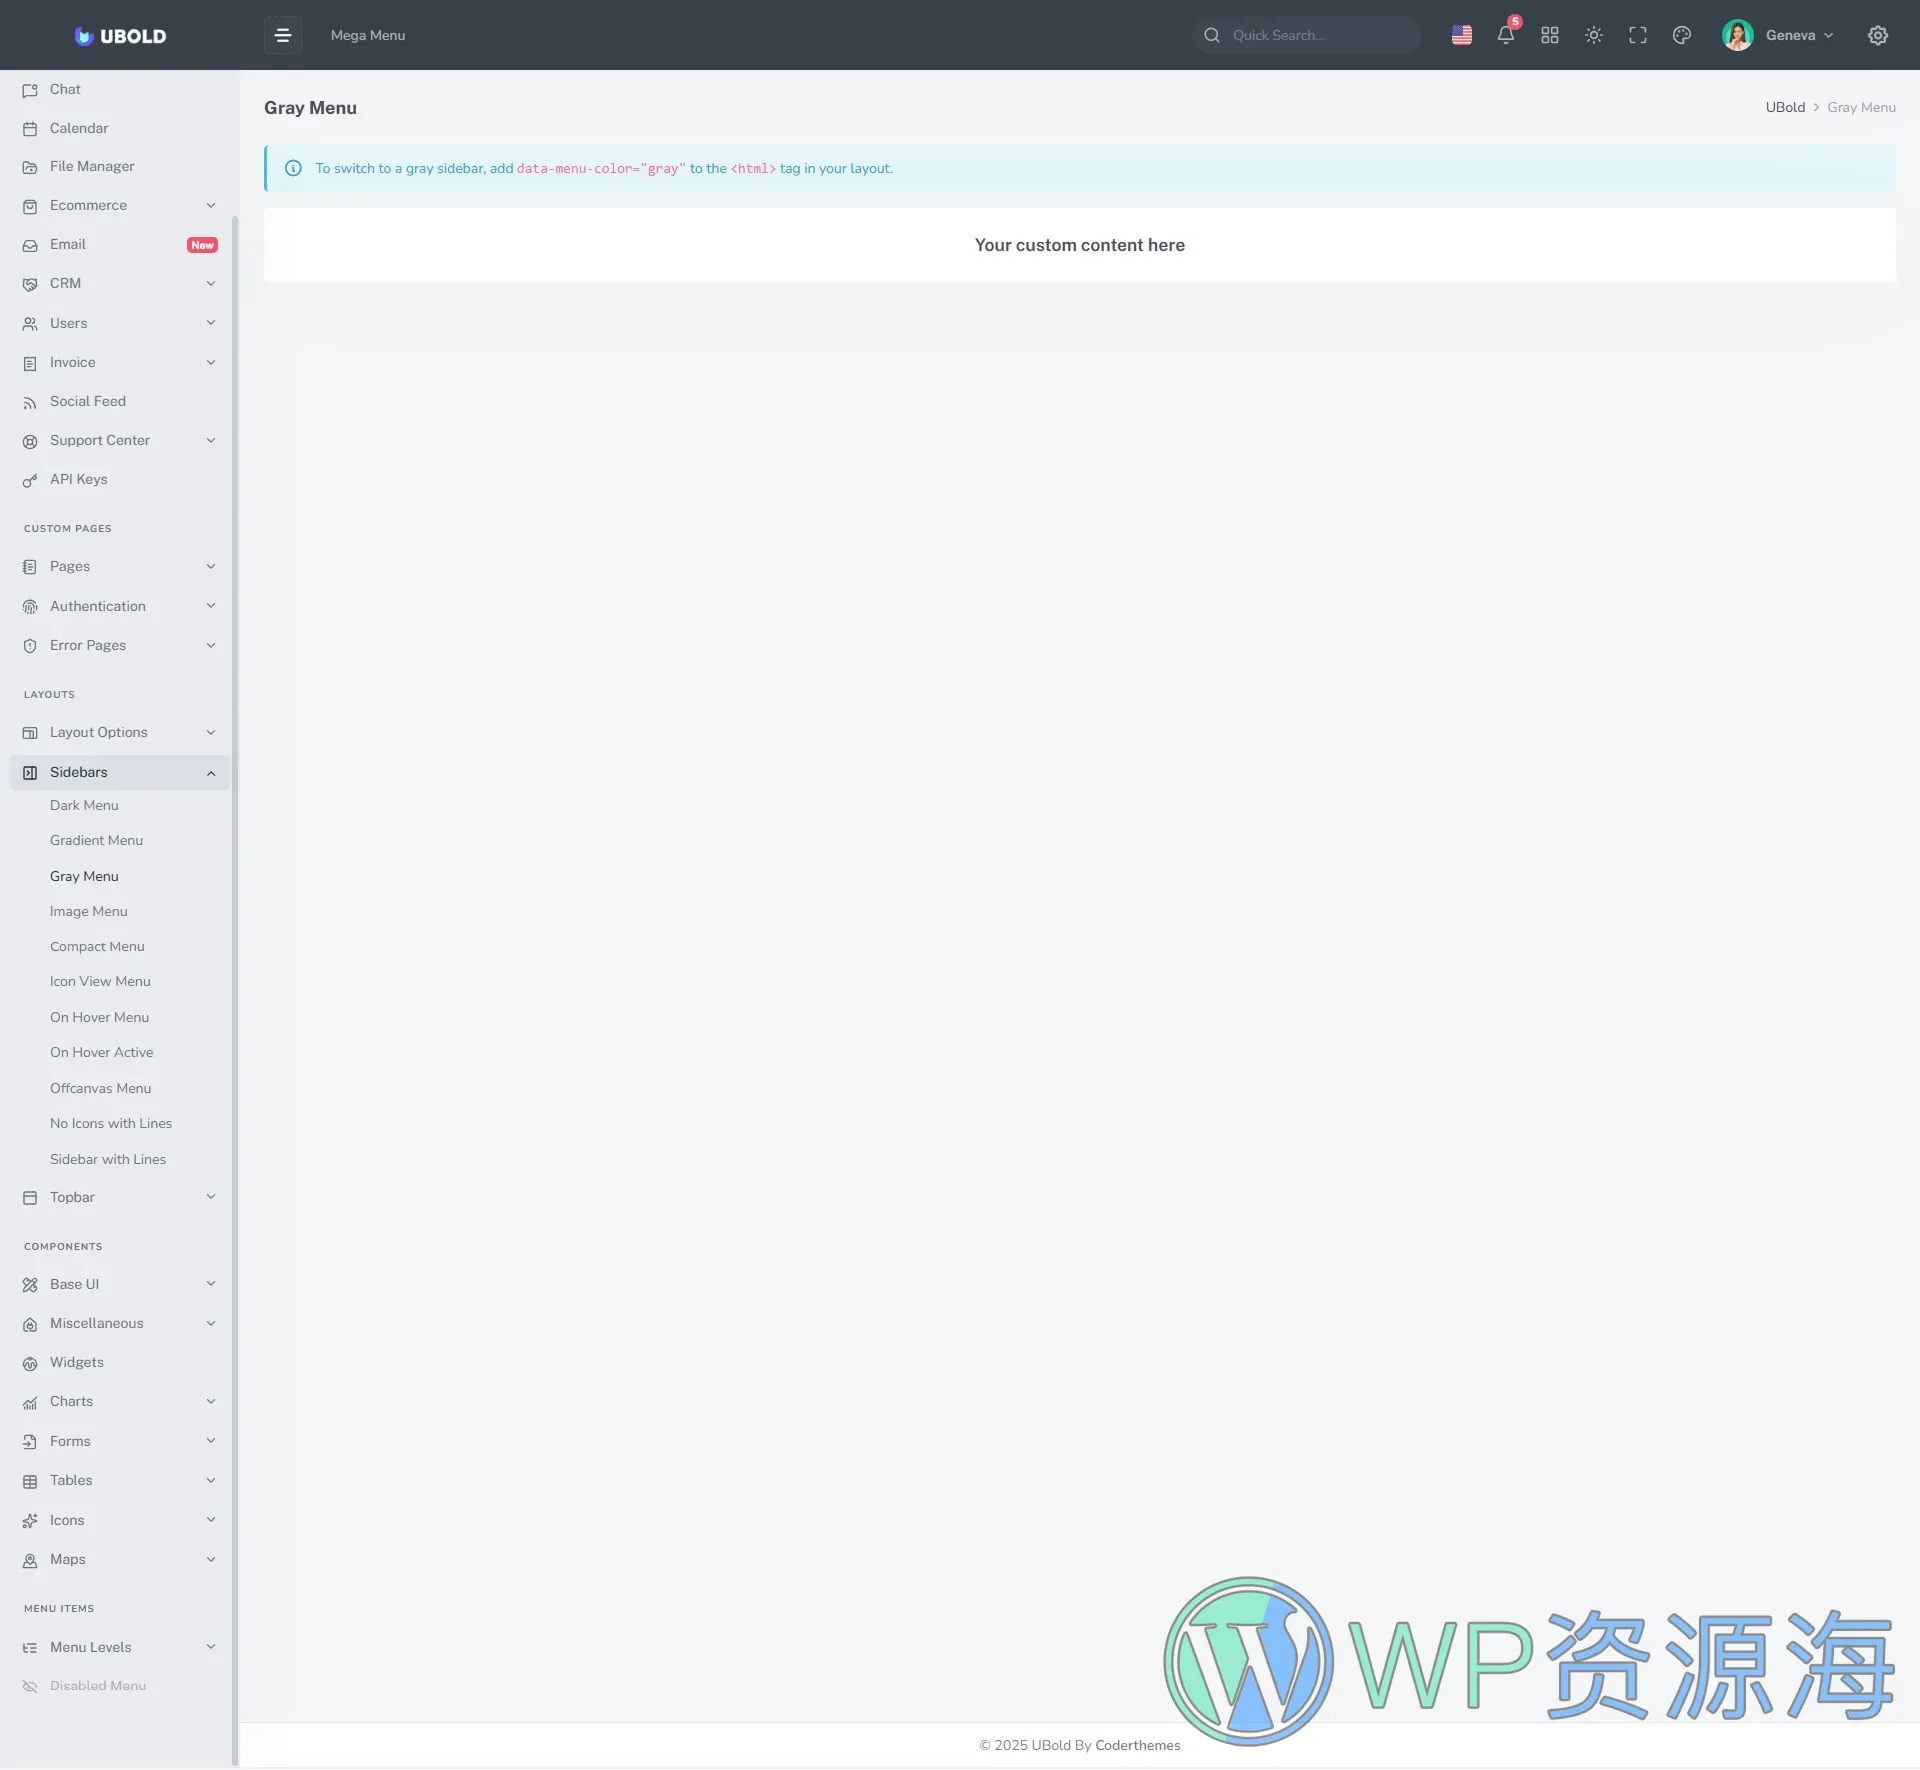Open the apps grid icon in topbar
Screen dimensions: 1920x1770
click(x=1549, y=35)
